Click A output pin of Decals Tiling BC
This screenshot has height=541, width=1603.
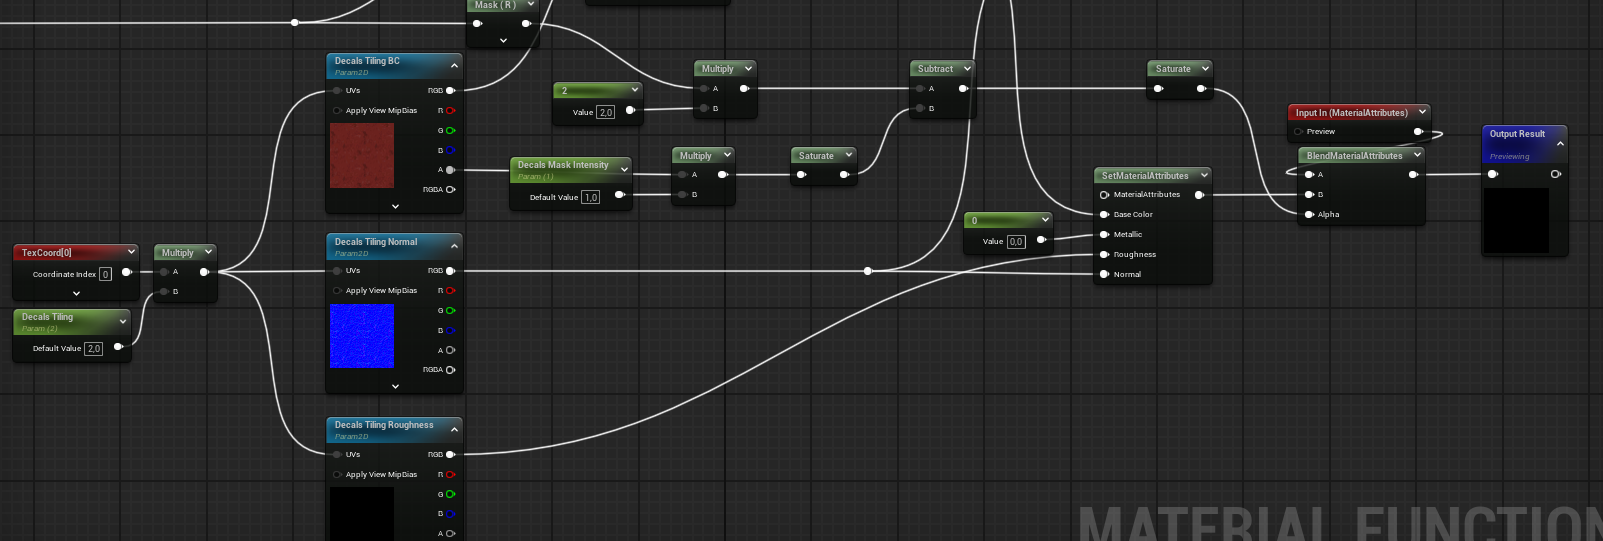[x=450, y=170]
